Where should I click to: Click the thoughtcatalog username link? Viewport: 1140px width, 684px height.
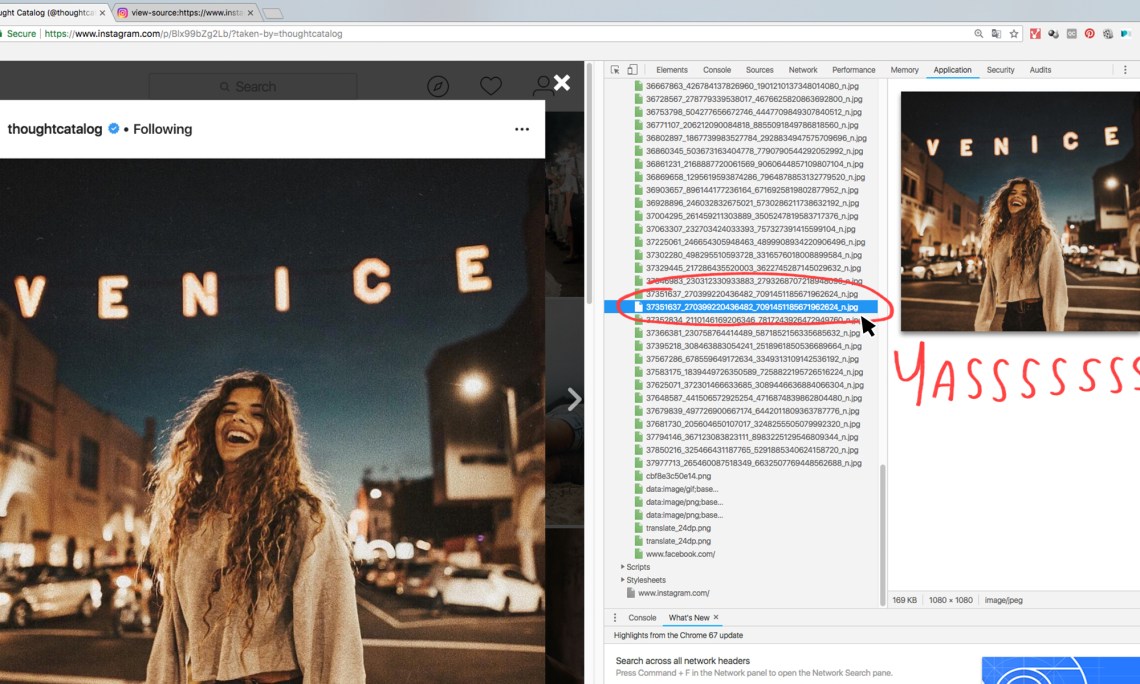(x=55, y=129)
